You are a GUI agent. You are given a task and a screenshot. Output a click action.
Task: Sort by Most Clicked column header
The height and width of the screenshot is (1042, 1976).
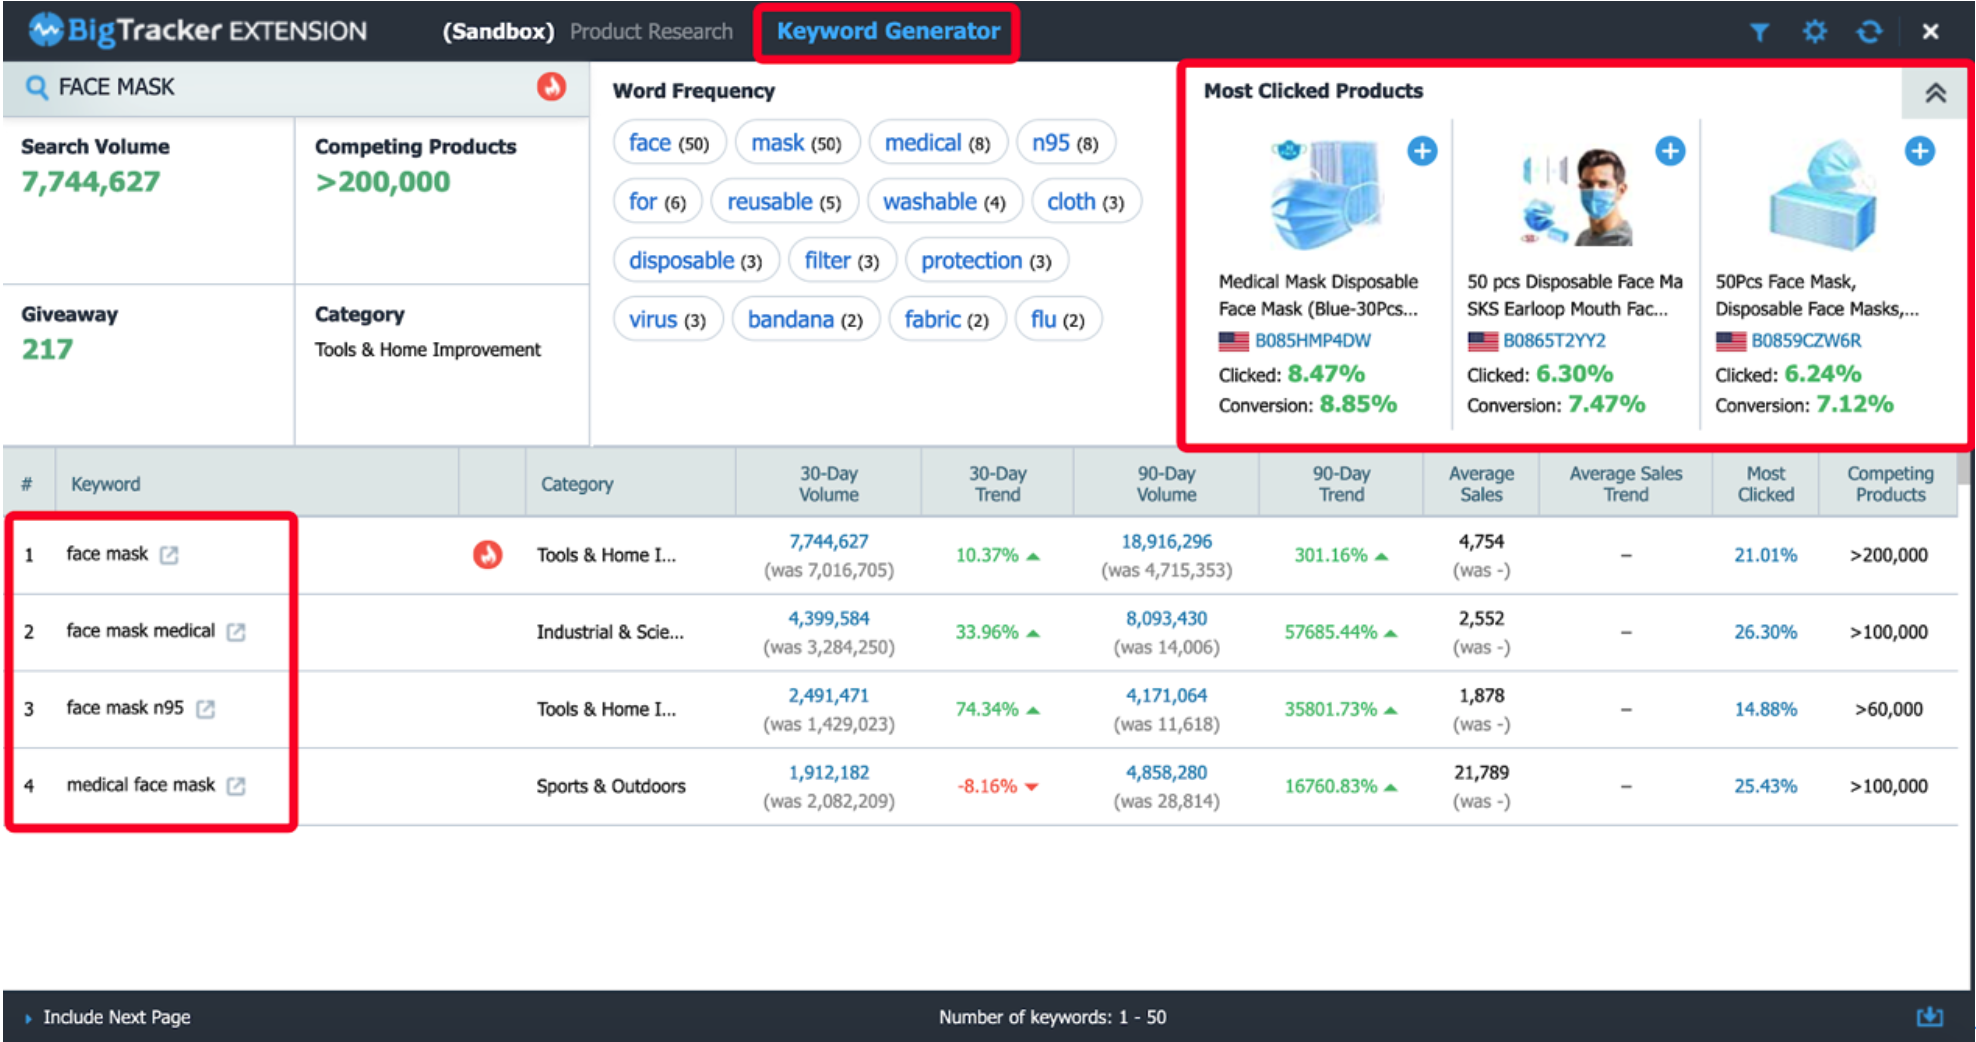coord(1766,484)
